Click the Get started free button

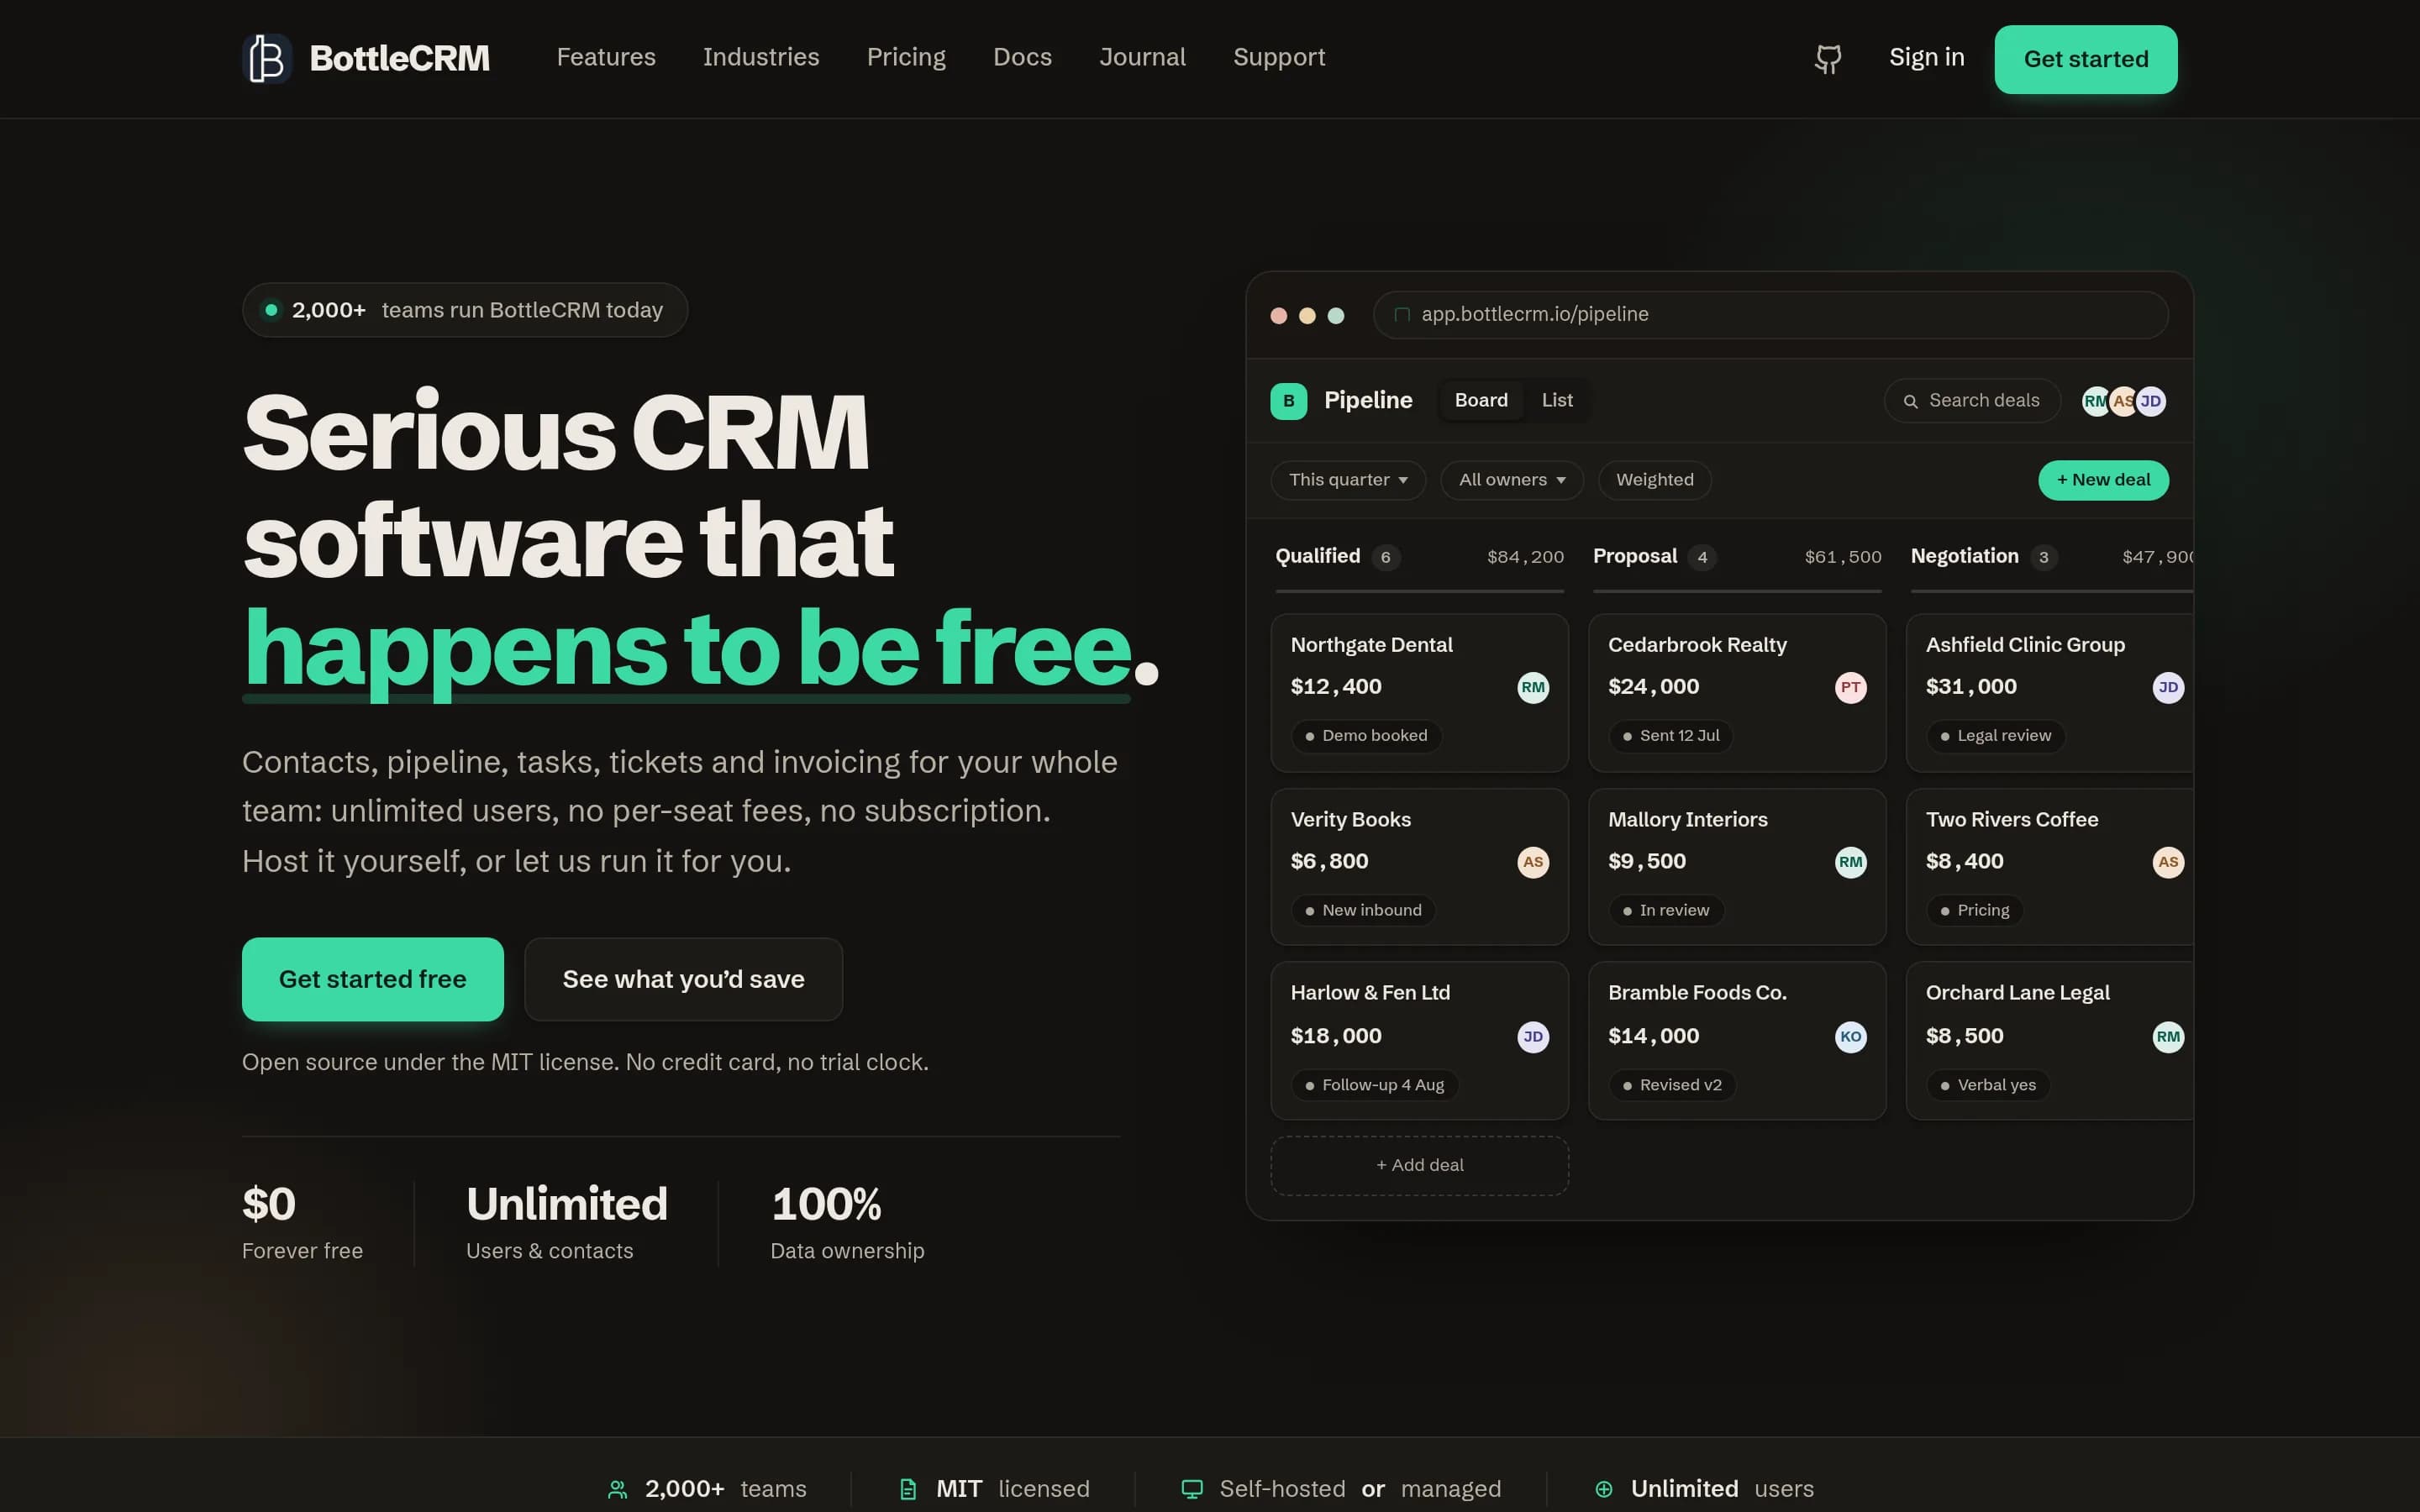coord(373,979)
